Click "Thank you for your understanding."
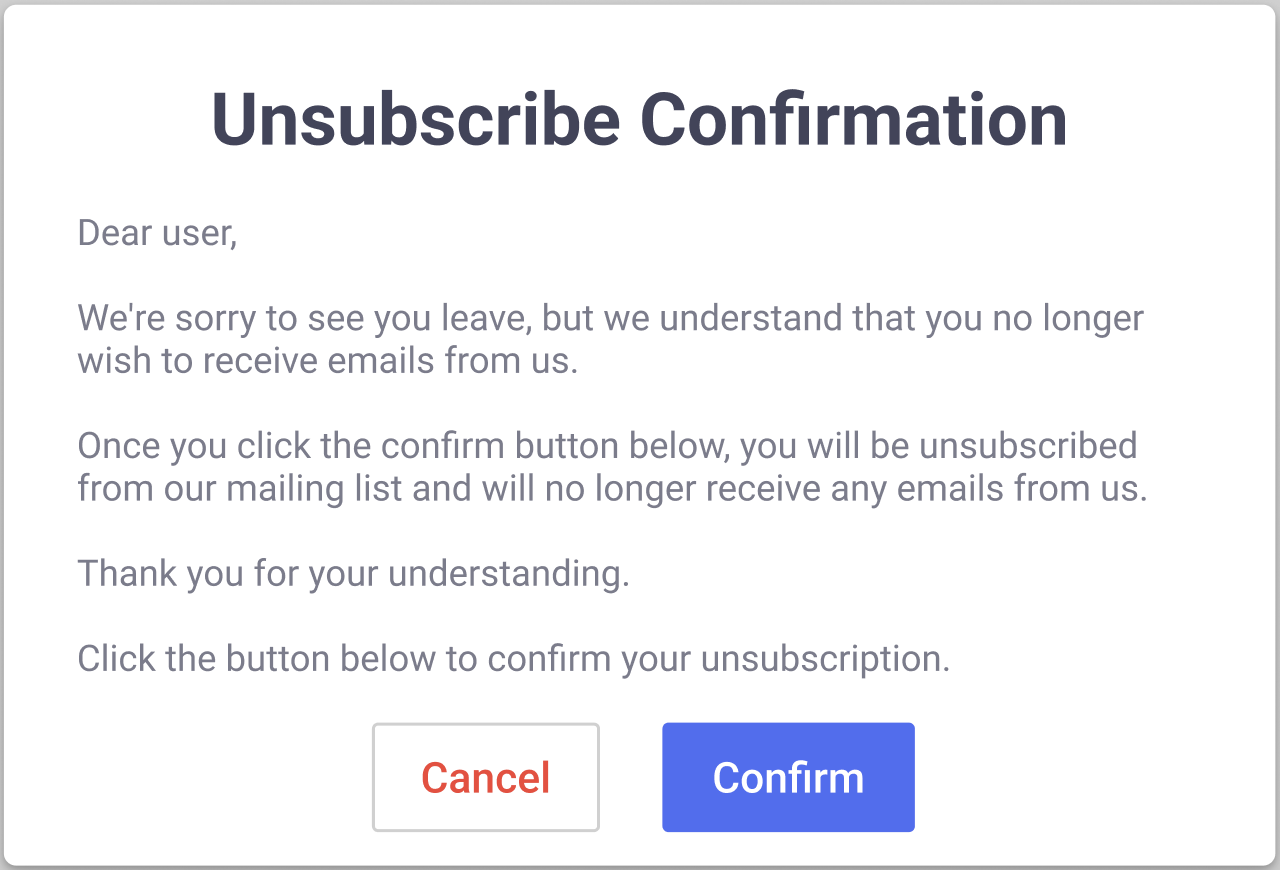Viewport: 1280px width, 870px height. click(x=353, y=573)
